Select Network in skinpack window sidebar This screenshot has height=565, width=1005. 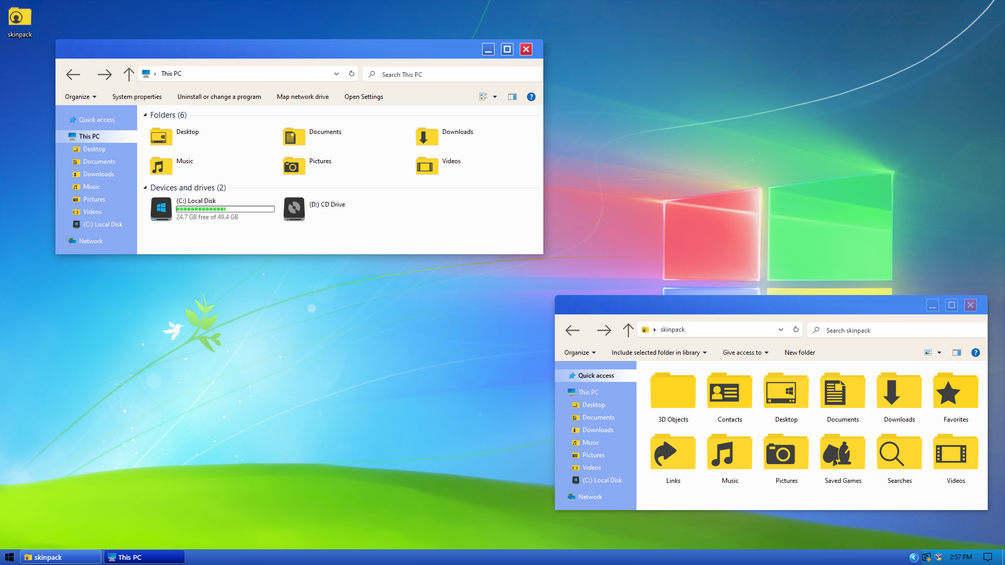(x=590, y=496)
